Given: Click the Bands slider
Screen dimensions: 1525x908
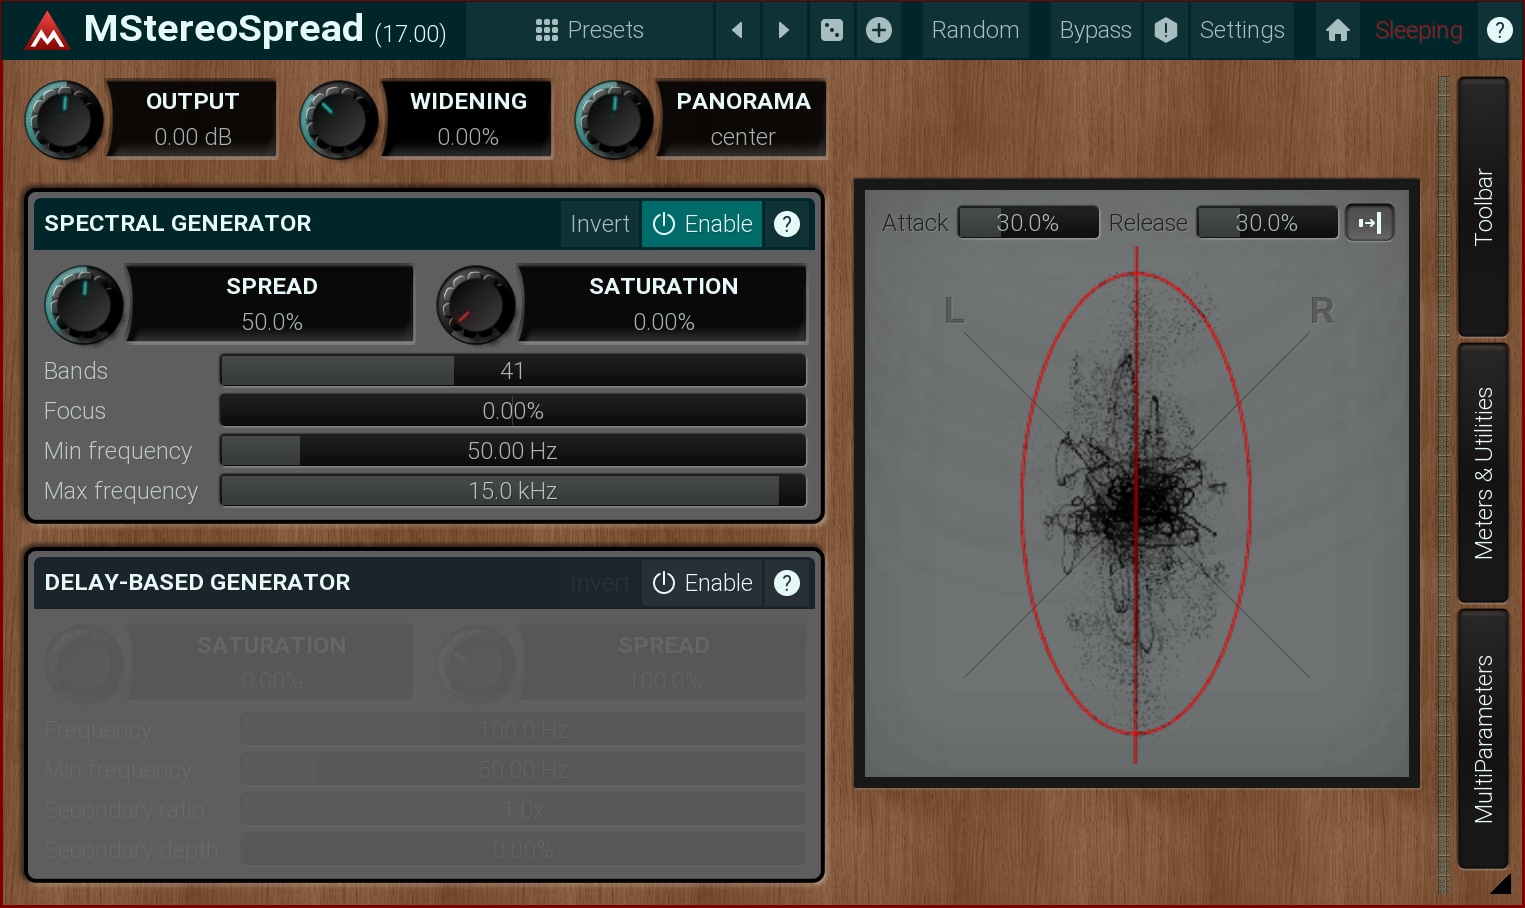Looking at the screenshot, I should 512,371.
